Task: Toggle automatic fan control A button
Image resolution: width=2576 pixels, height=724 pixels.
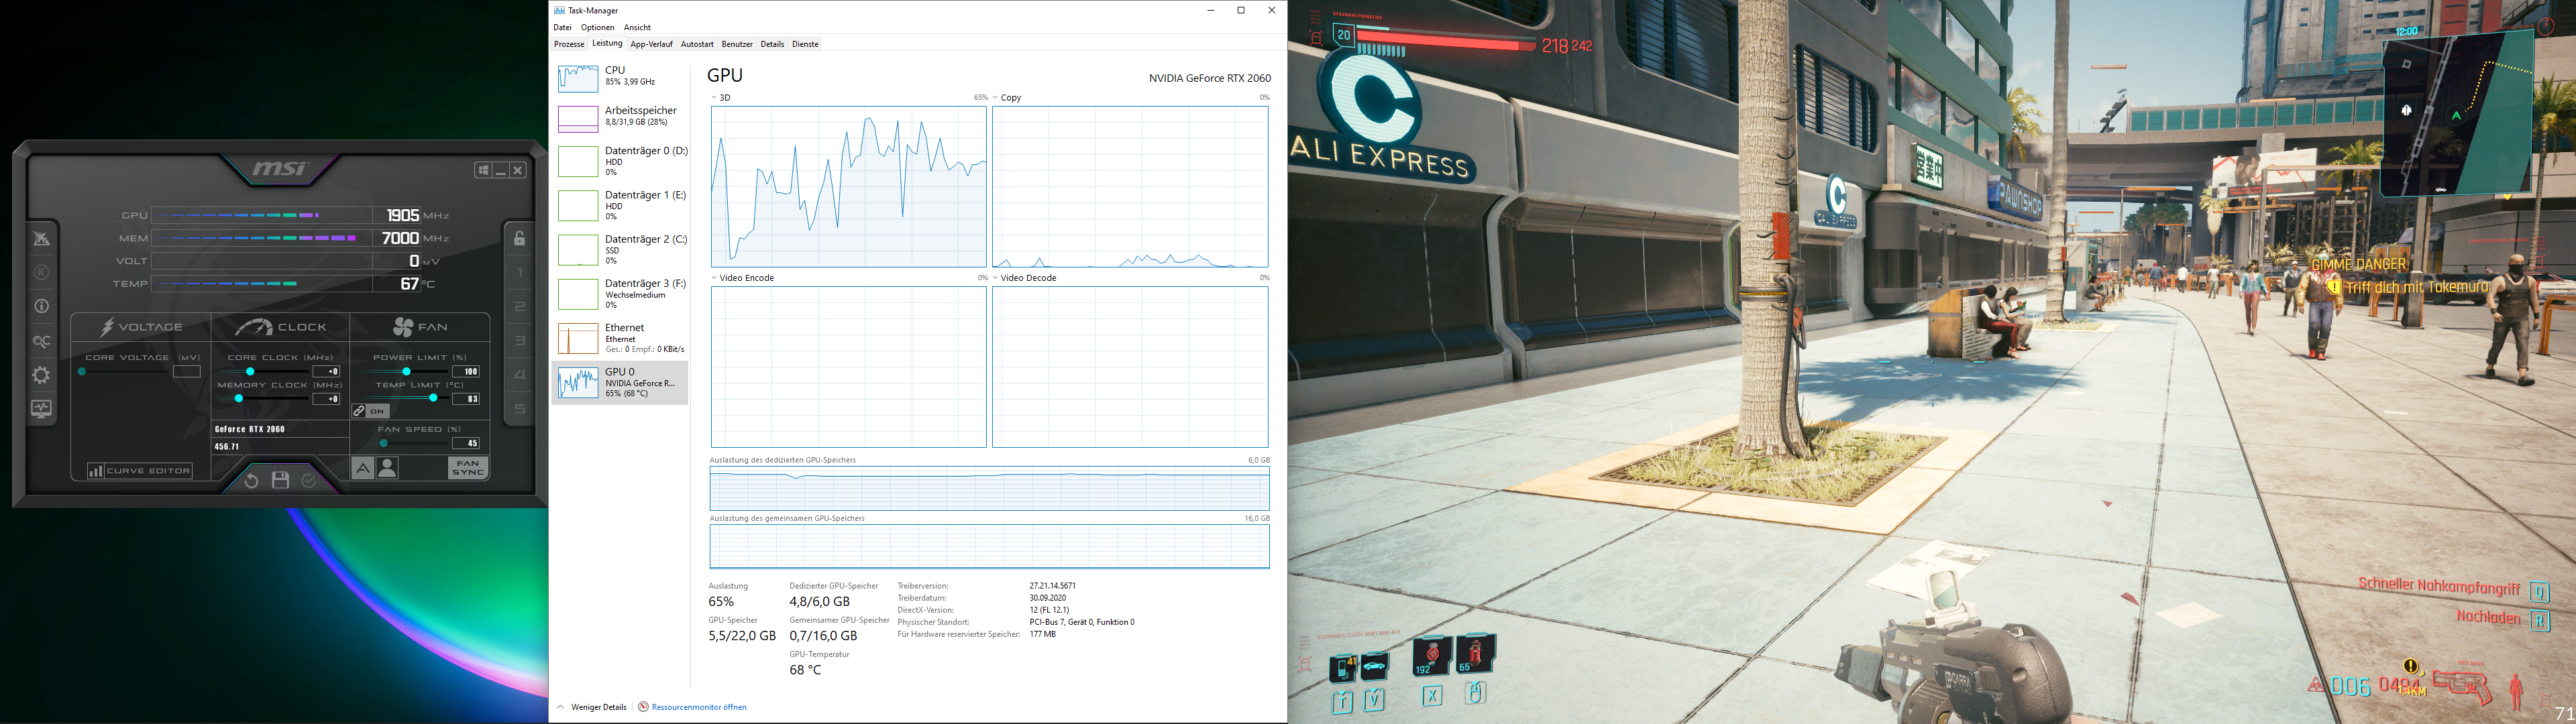Action: (x=362, y=468)
